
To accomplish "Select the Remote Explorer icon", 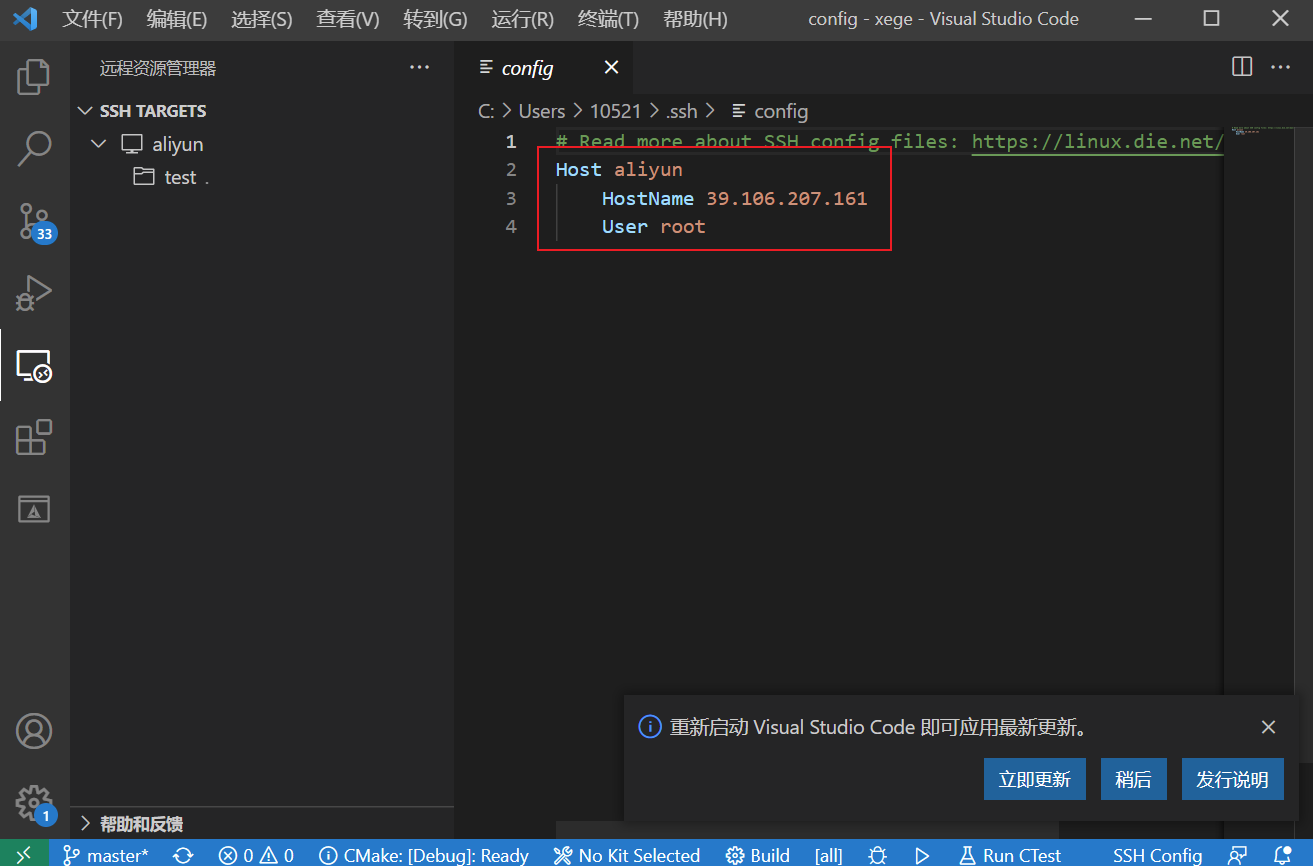I will point(34,366).
